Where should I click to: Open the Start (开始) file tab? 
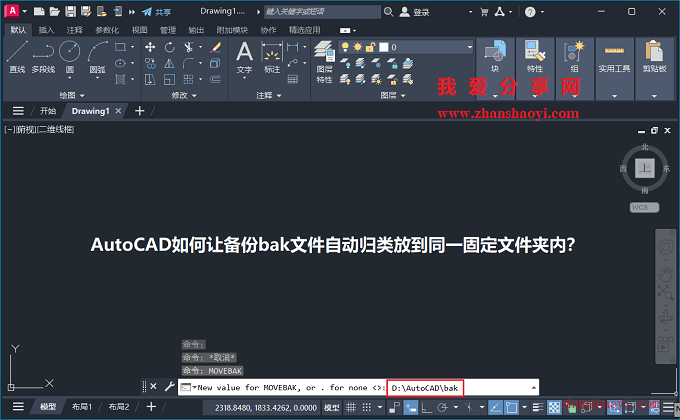[48, 111]
